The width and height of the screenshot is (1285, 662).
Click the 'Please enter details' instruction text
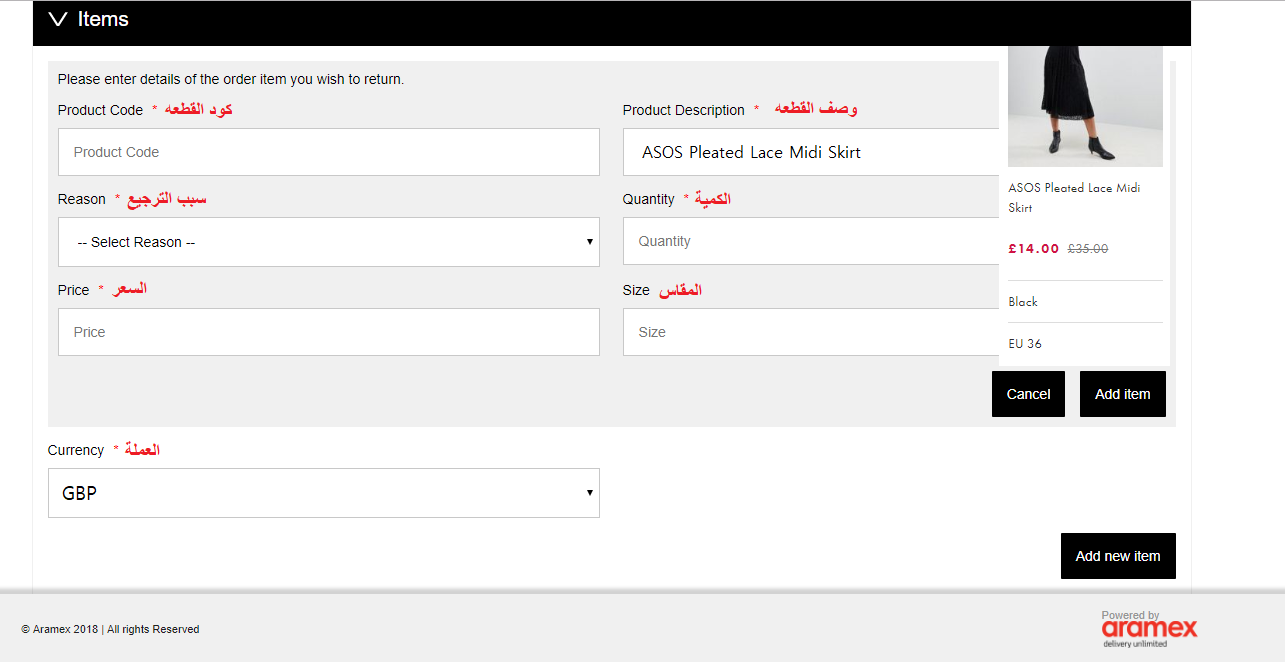[x=231, y=79]
